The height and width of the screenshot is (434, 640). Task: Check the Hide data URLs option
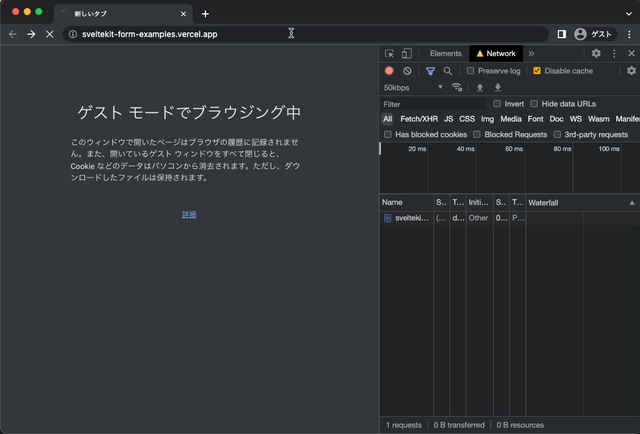[x=534, y=104]
